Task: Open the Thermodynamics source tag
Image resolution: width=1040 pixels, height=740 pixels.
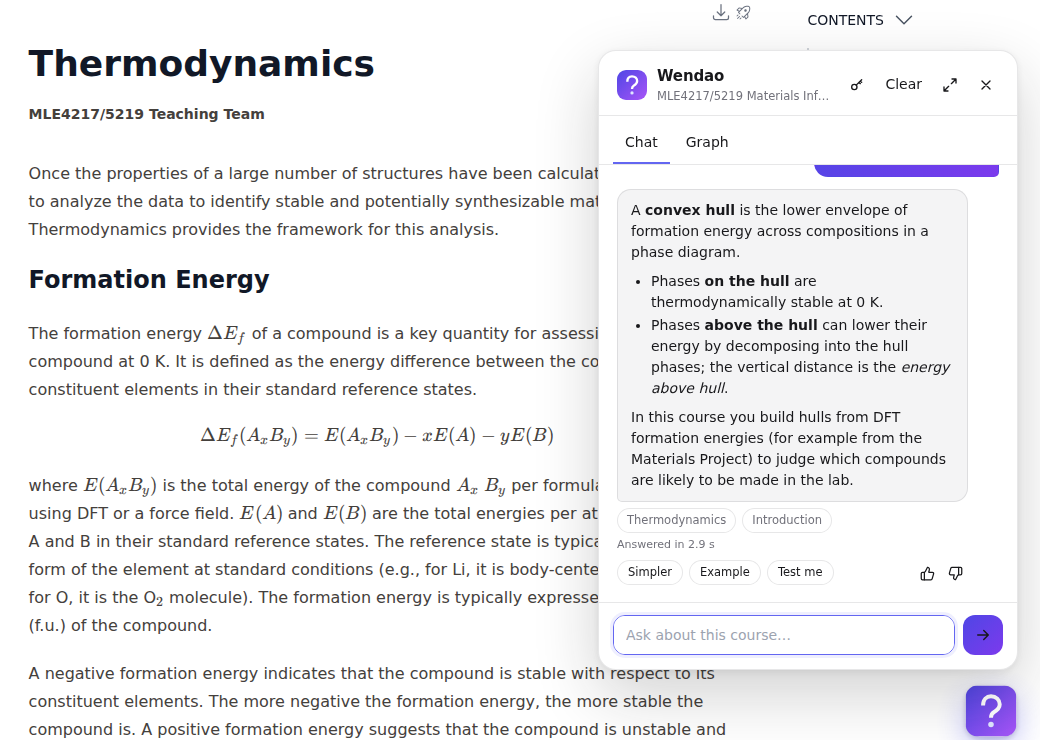Action: pyautogui.click(x=677, y=520)
